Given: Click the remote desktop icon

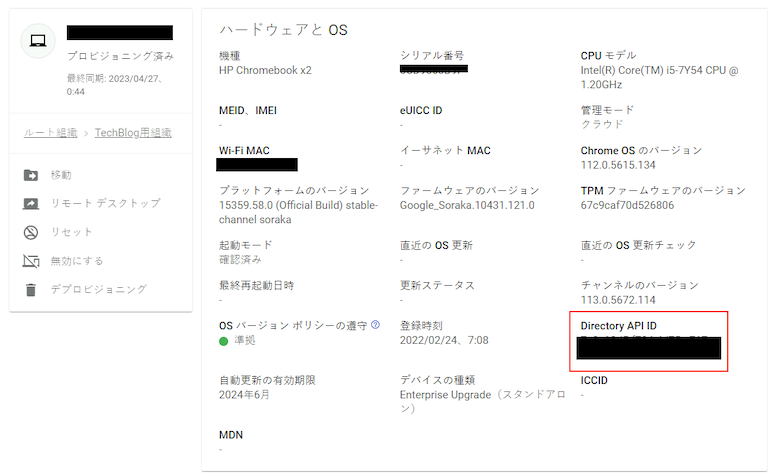Looking at the screenshot, I should (31, 203).
